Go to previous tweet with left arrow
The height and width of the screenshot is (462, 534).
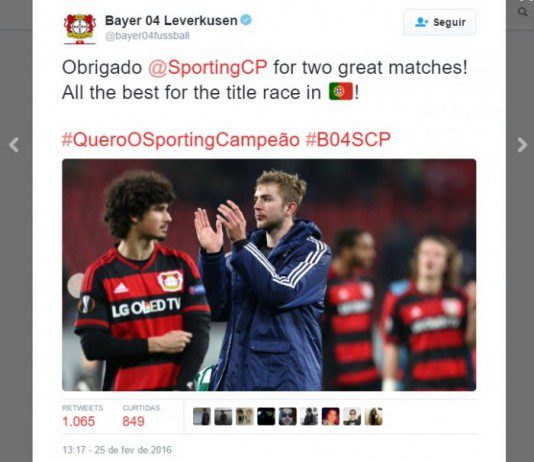[x=14, y=145]
